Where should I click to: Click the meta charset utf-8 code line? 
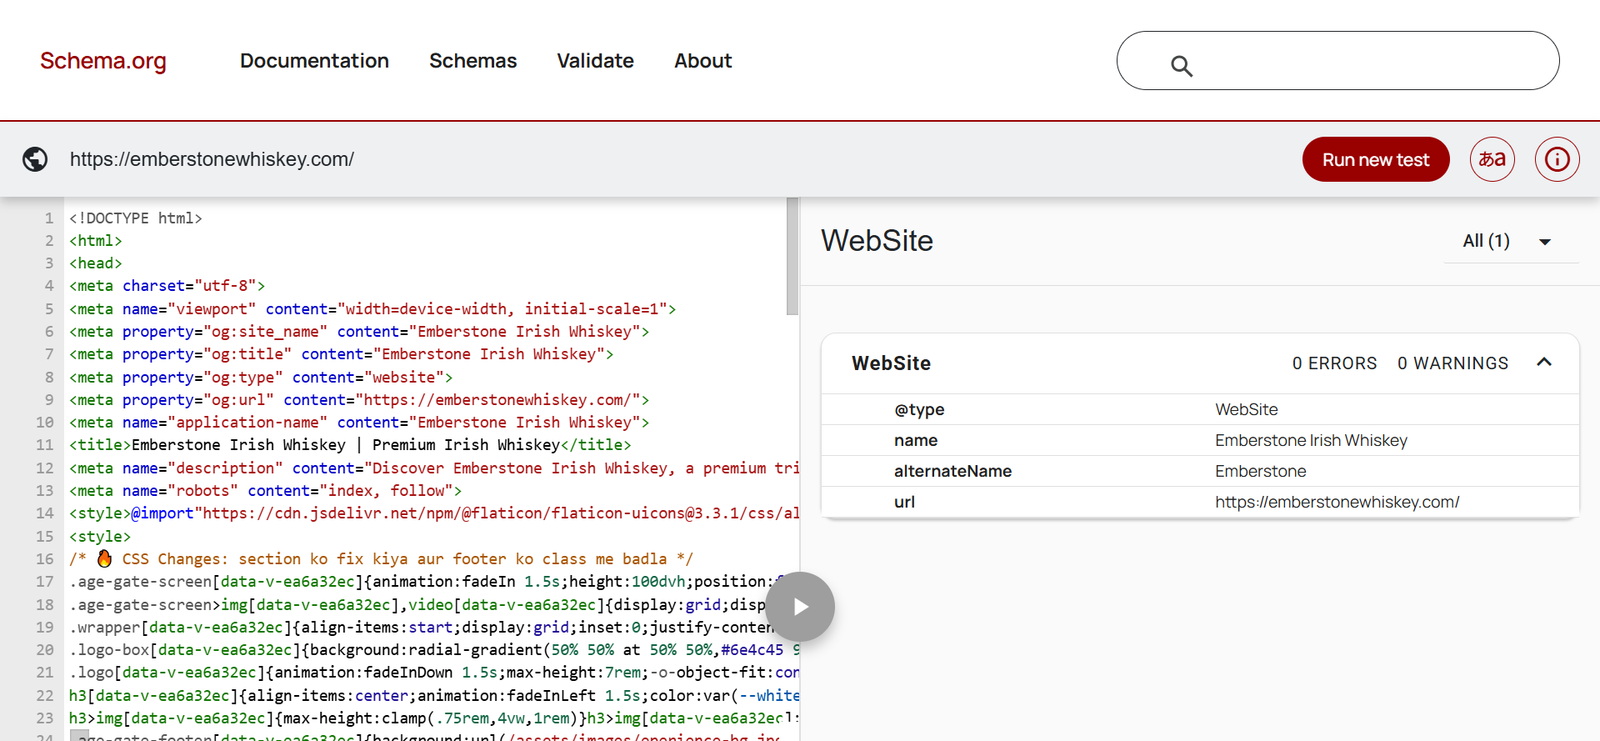pos(167,286)
